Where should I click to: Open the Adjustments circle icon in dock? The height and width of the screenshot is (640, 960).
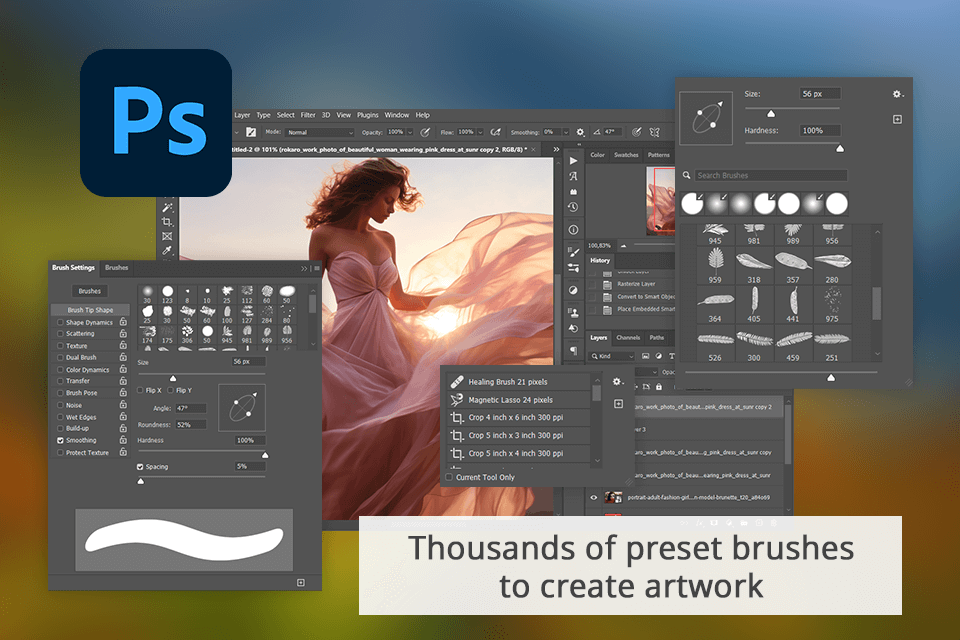573,290
